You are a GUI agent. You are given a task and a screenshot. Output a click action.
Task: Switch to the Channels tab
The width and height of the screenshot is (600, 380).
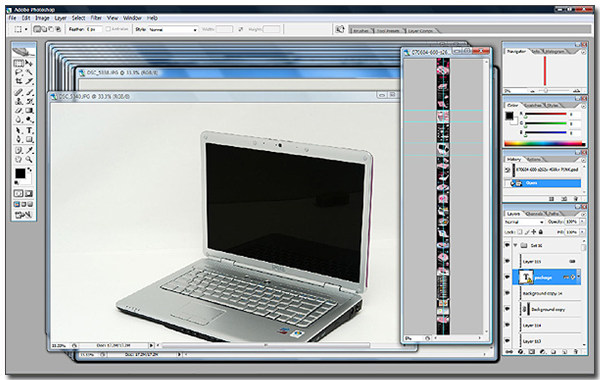(534, 214)
